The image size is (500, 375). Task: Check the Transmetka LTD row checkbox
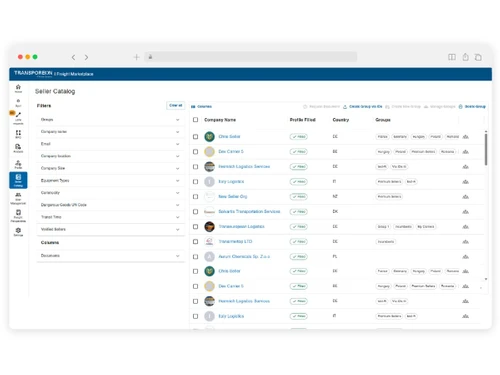195,242
